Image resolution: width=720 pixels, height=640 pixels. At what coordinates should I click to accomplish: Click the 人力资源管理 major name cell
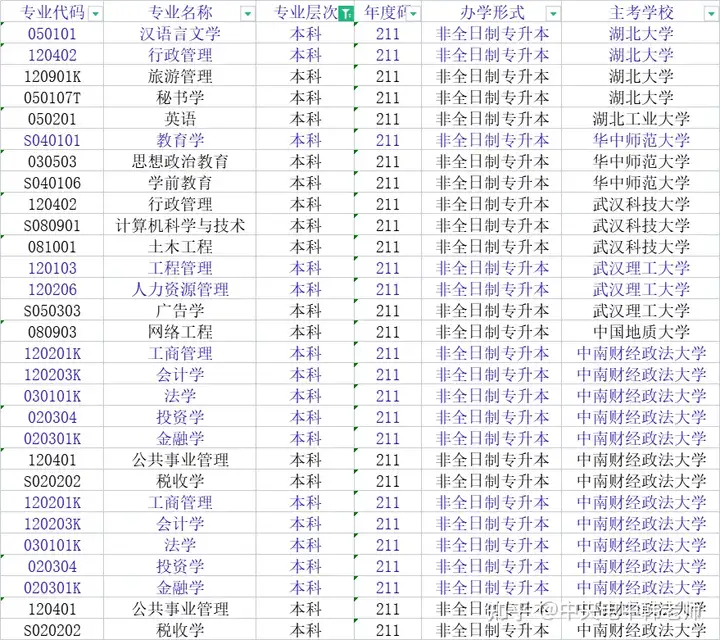(x=180, y=290)
